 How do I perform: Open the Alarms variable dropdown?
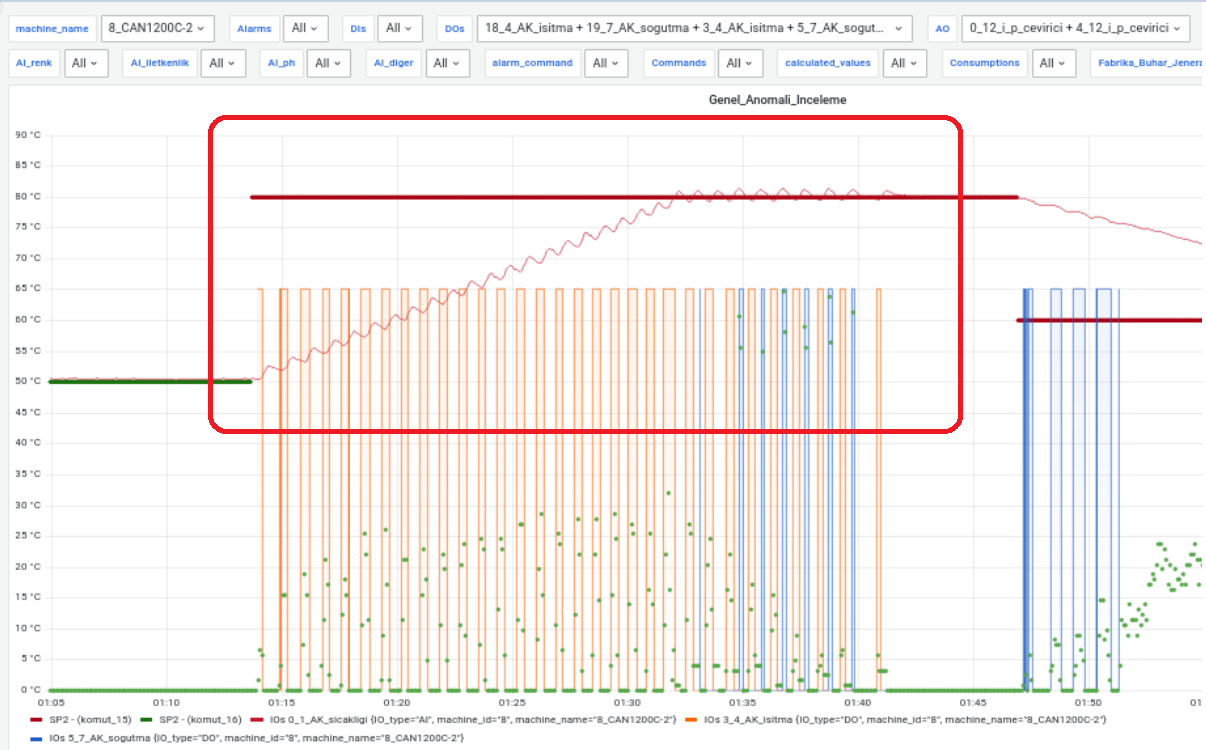(306, 29)
